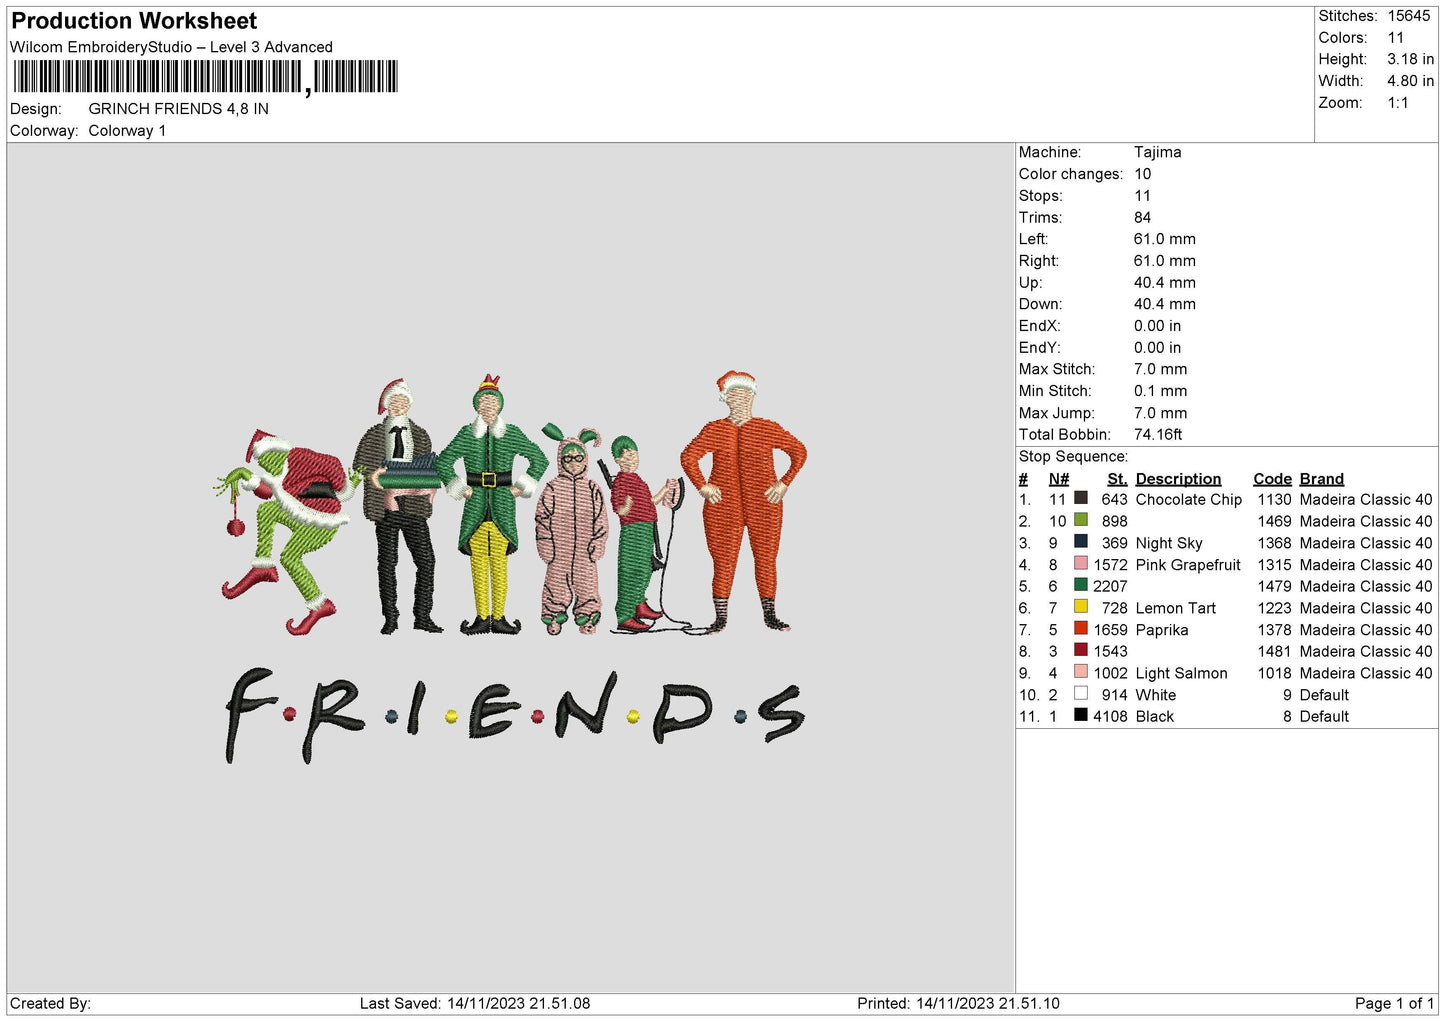This screenshot has height=1021, width=1445.
Task: Click the Machine value Tajima
Action: pyautogui.click(x=1157, y=152)
